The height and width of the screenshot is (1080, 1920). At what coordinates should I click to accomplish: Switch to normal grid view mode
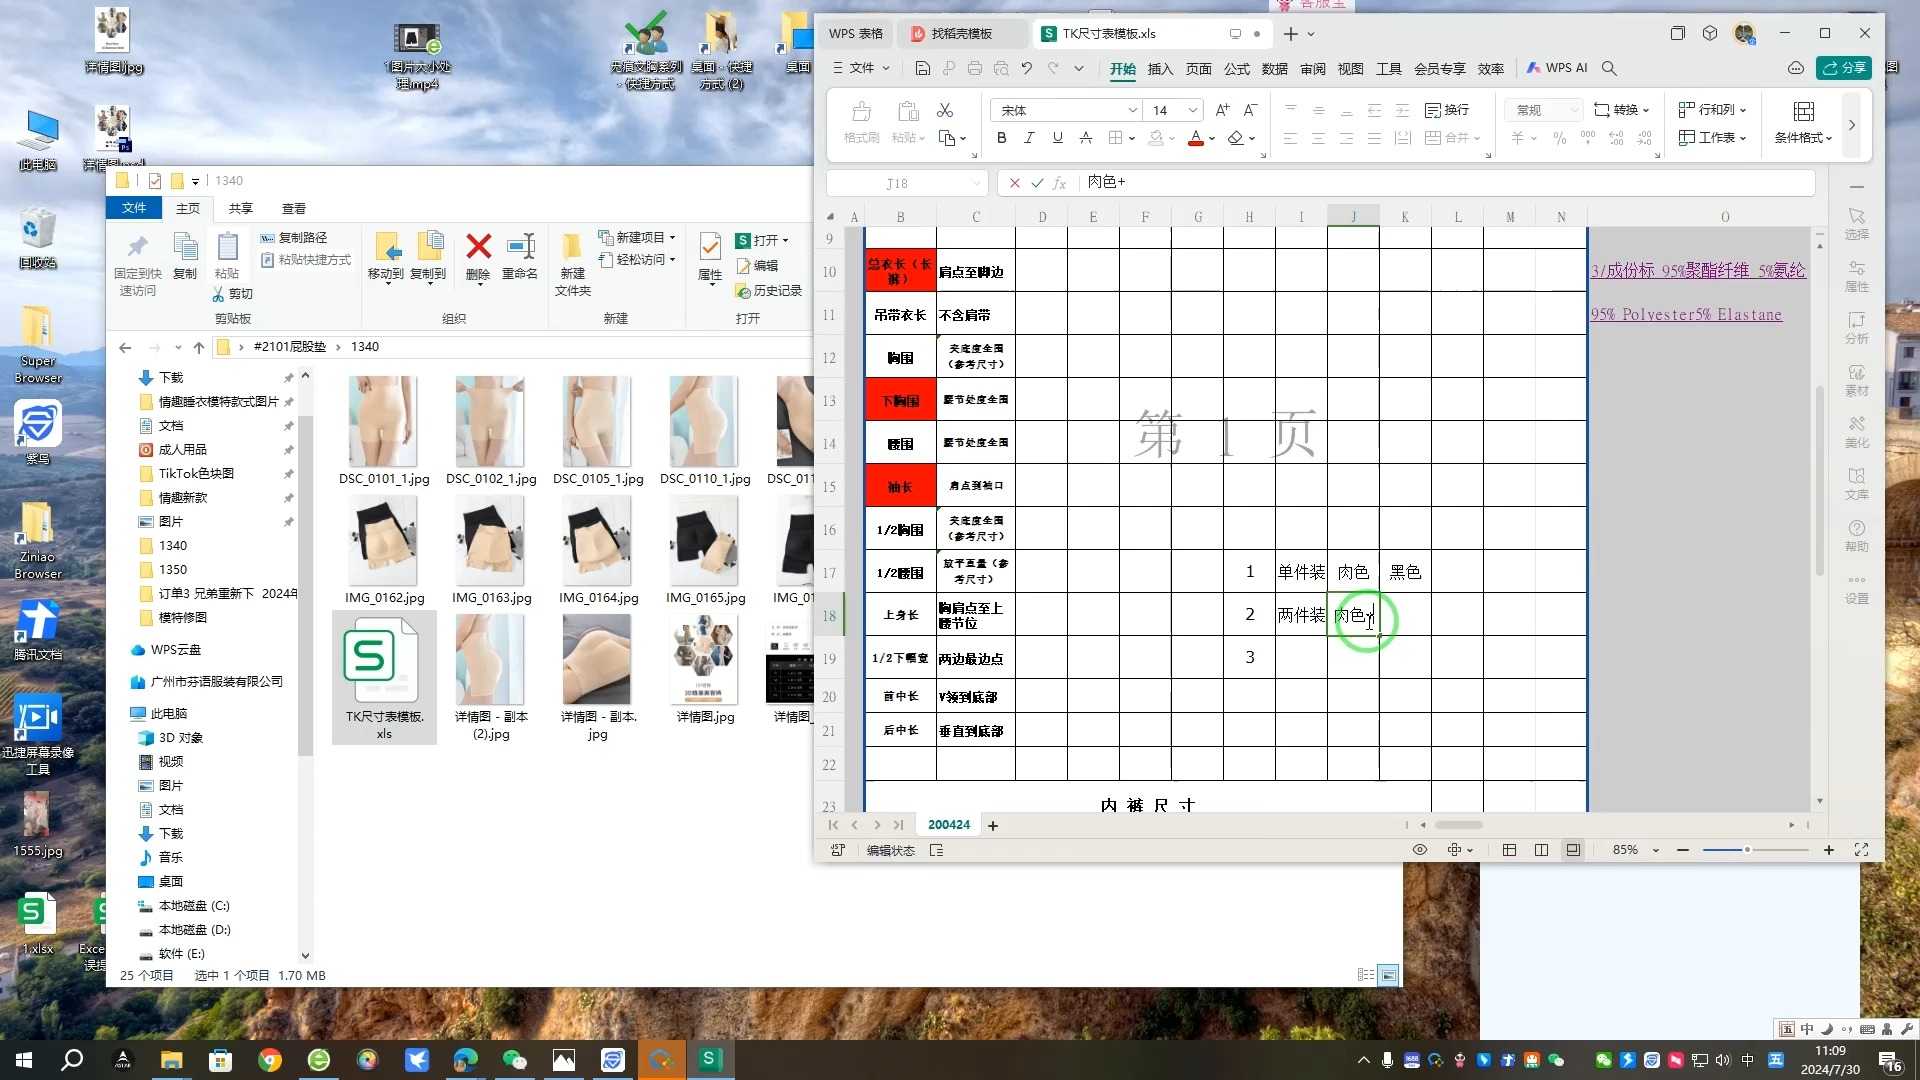click(1509, 850)
